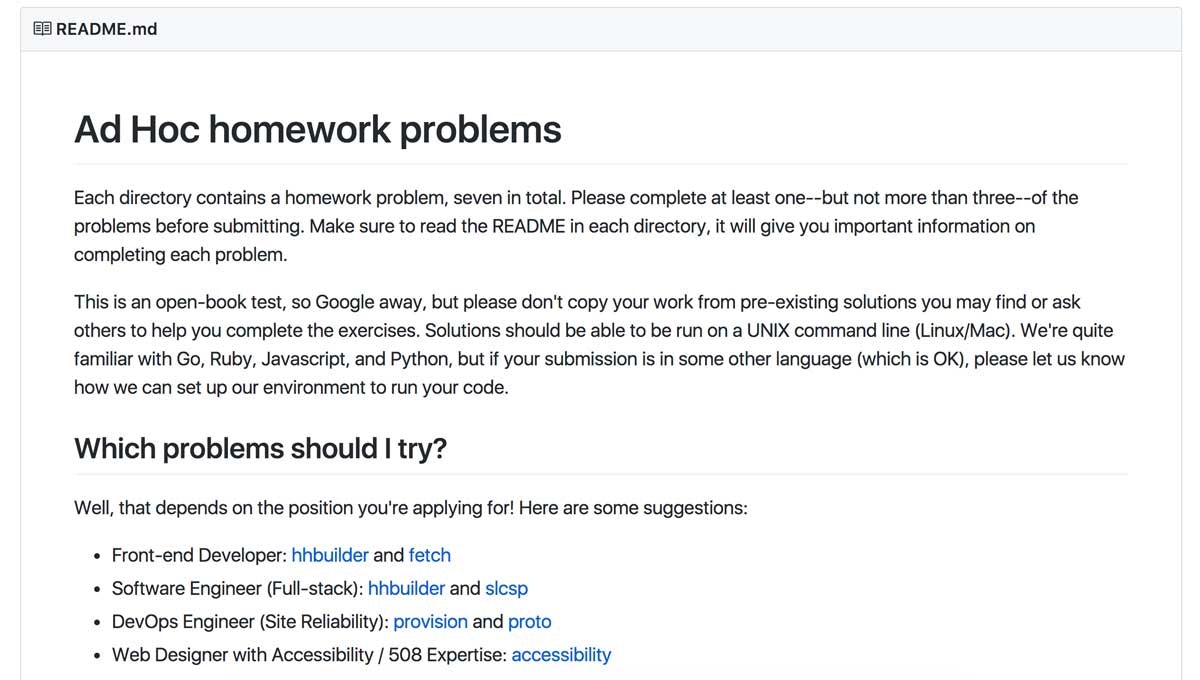Click the paragraph starting "Each directory contains"
The image size is (1200, 680).
coord(575,226)
